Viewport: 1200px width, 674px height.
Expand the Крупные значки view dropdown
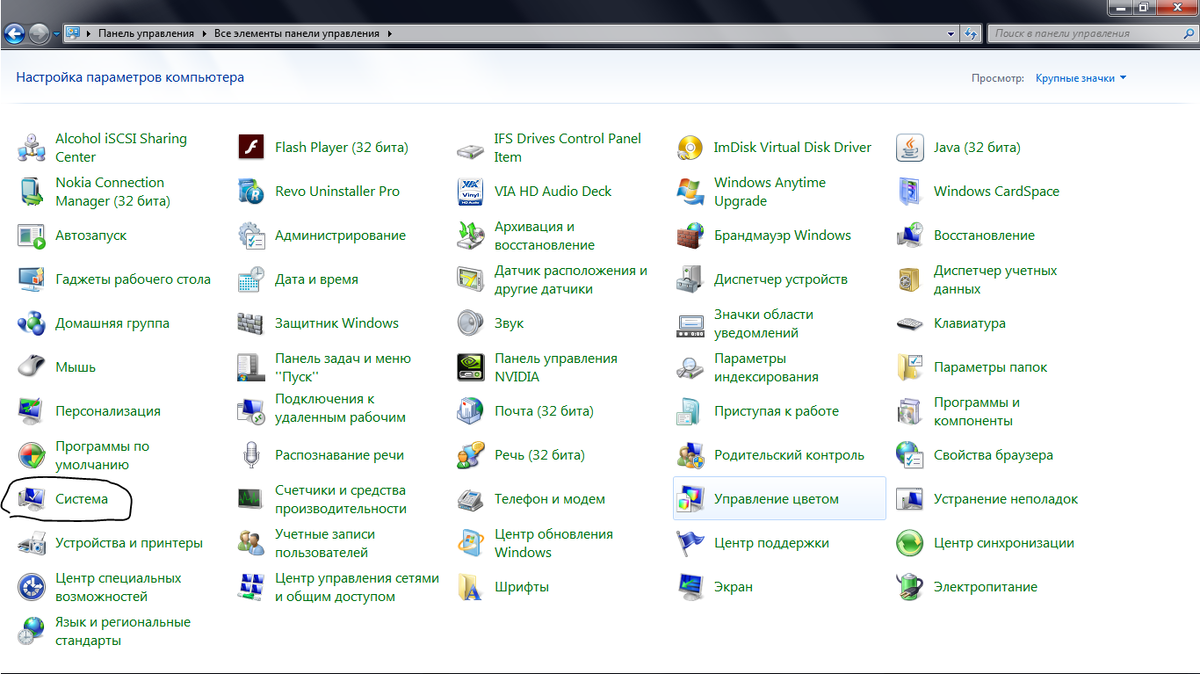click(1081, 77)
